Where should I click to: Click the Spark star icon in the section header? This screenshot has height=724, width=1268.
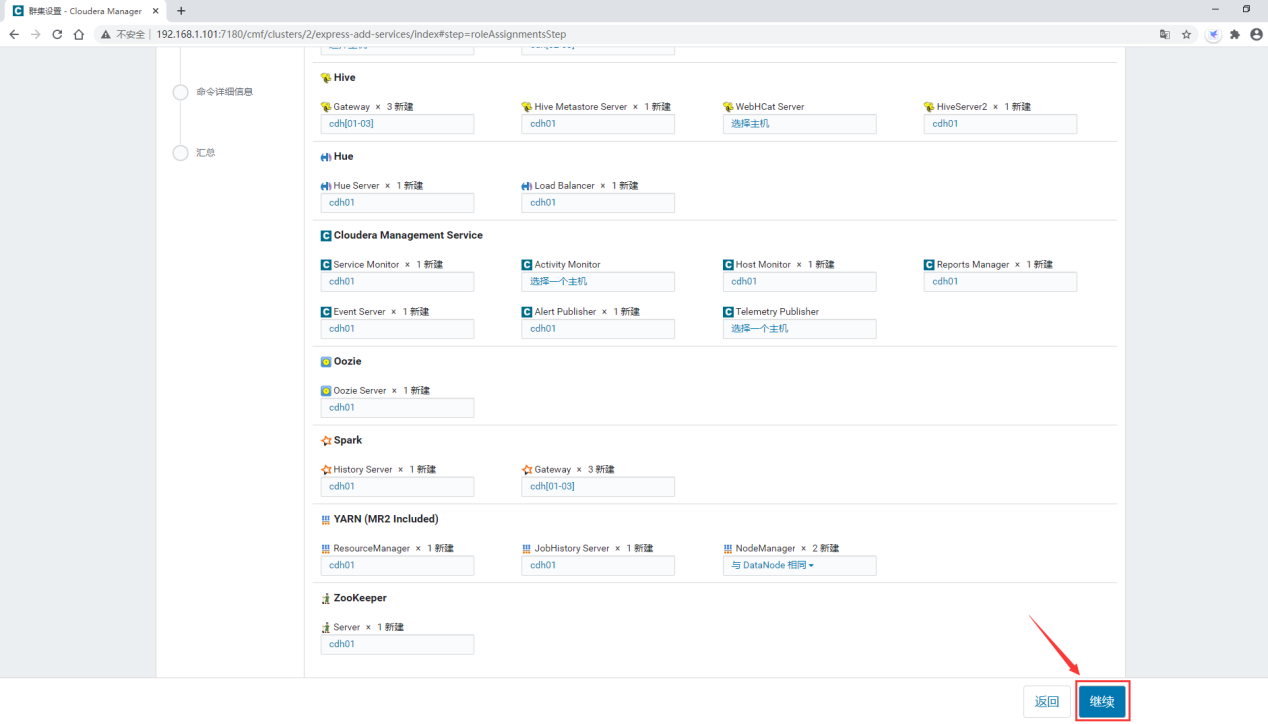click(x=326, y=441)
